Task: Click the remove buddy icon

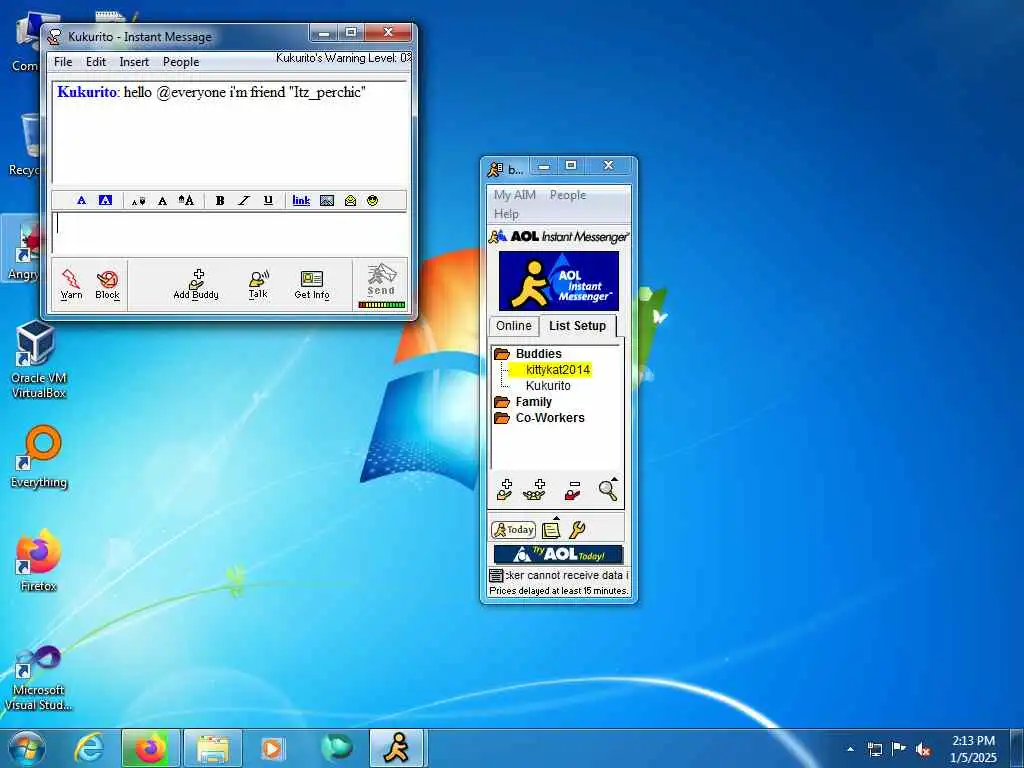Action: [572, 490]
